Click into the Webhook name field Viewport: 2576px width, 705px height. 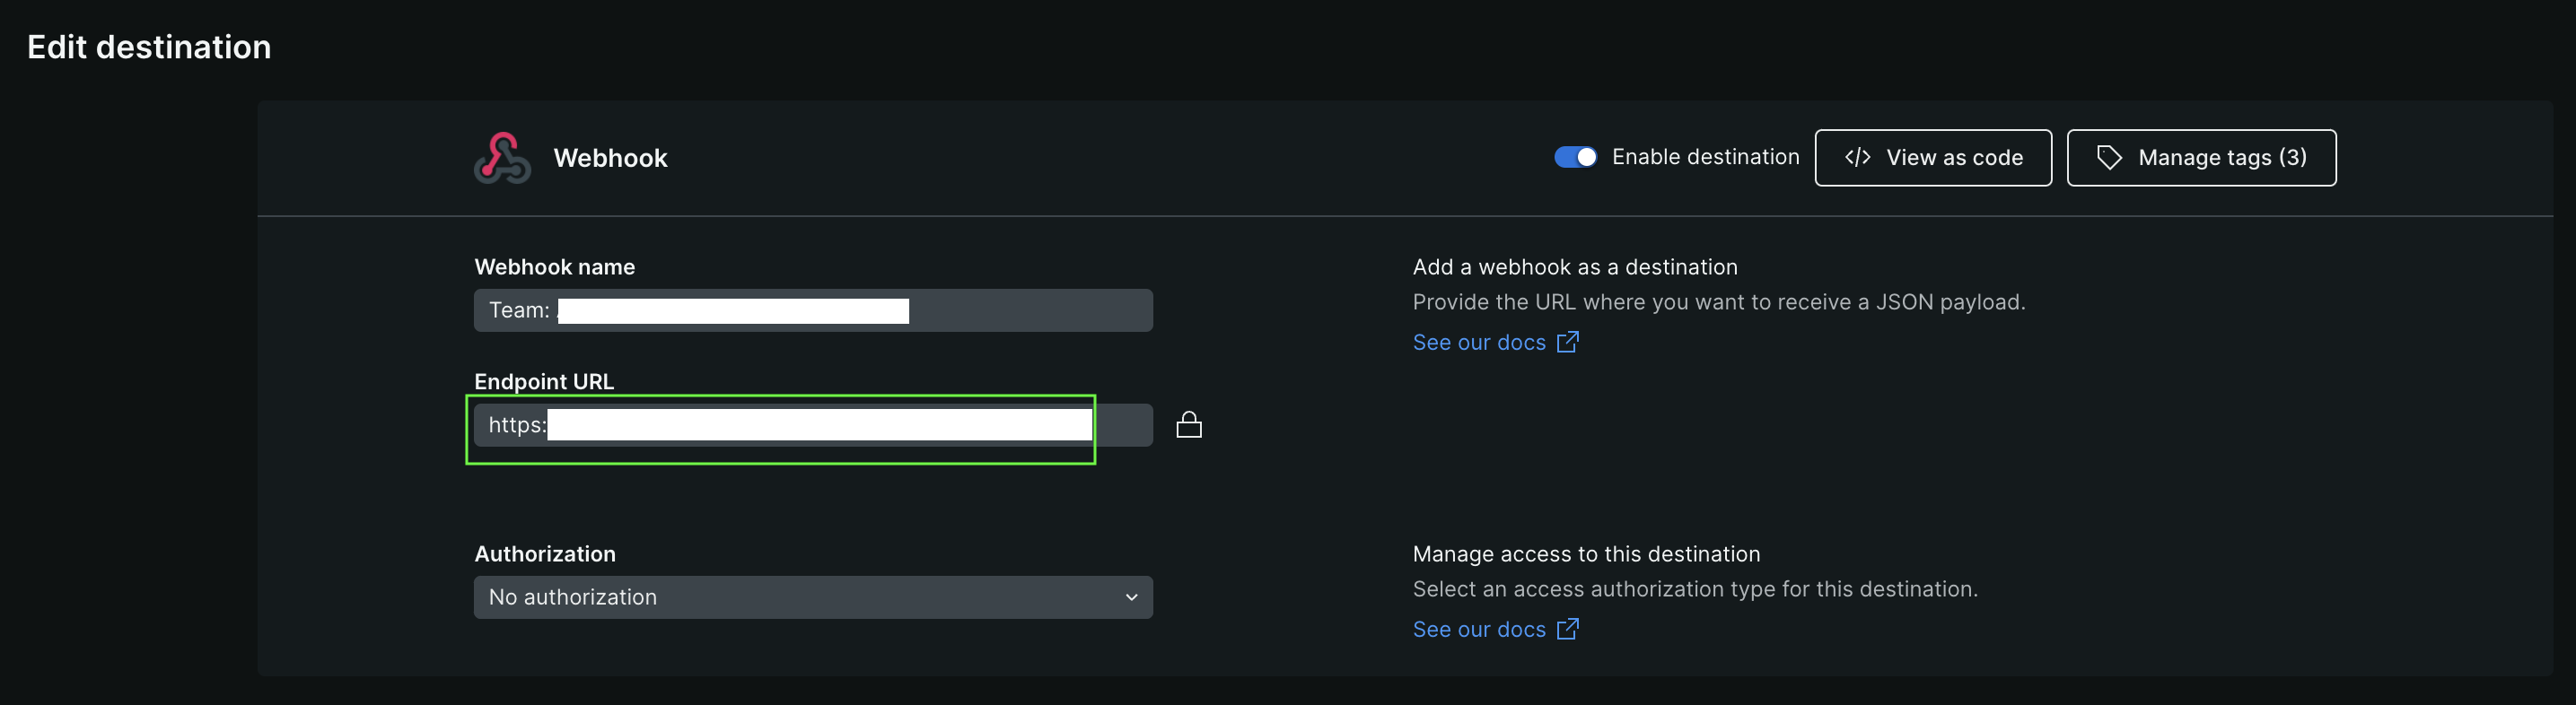tap(1030, 311)
